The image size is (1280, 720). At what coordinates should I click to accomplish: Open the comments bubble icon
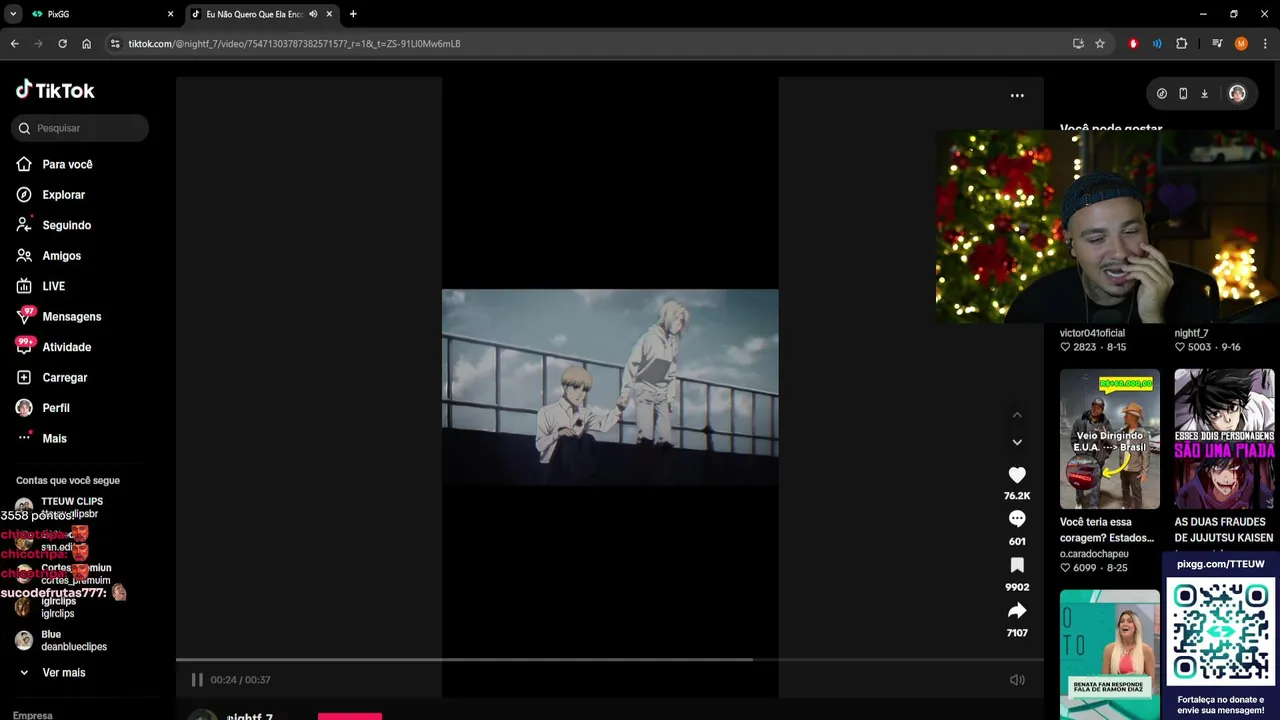pyautogui.click(x=1017, y=519)
